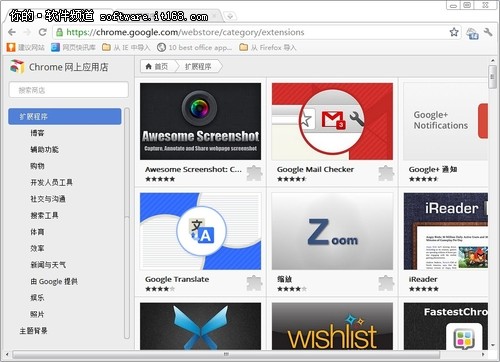Click the Chrome 网上应用店 title

click(x=68, y=67)
